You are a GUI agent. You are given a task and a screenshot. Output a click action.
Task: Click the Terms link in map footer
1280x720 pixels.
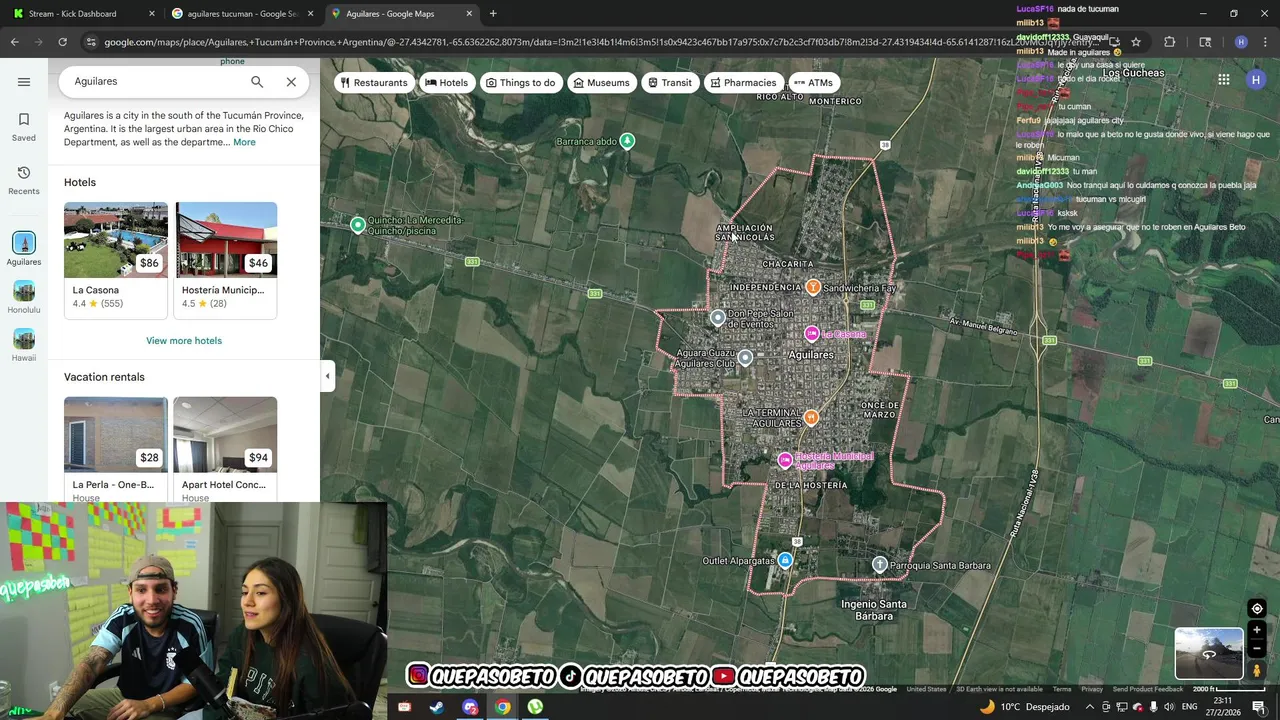click(x=1062, y=689)
